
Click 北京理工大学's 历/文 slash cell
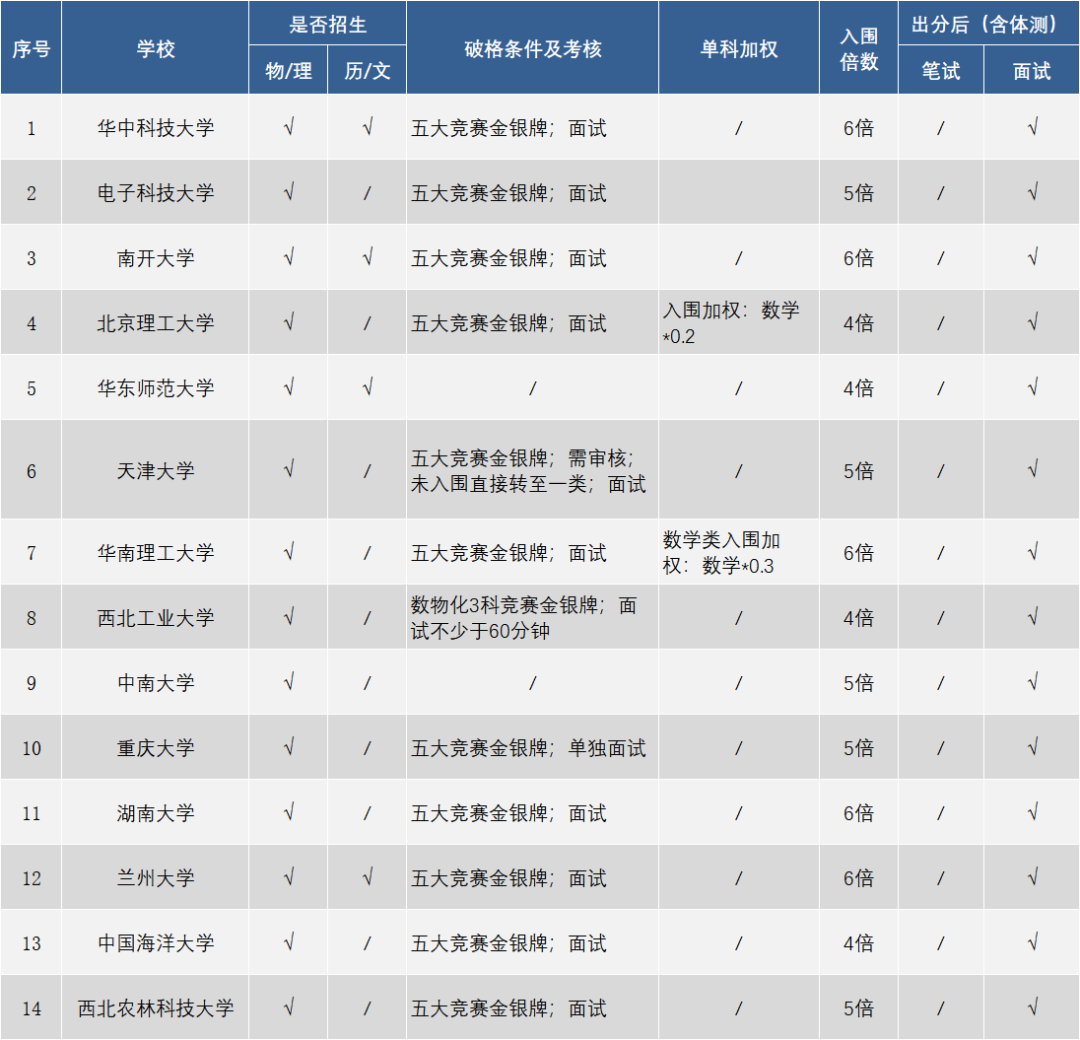pyautogui.click(x=367, y=322)
